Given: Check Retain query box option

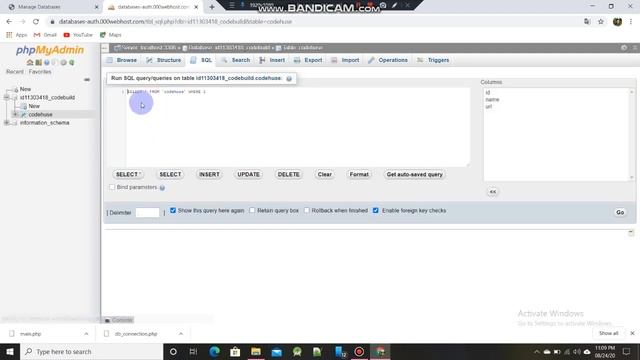Looking at the screenshot, I should (x=252, y=210).
